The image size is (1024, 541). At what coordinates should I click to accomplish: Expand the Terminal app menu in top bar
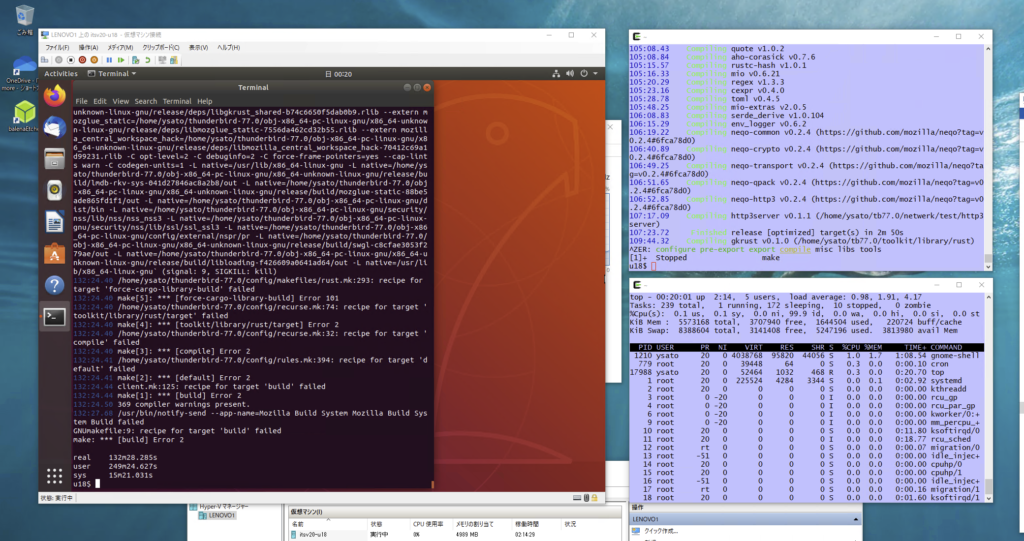coord(112,73)
